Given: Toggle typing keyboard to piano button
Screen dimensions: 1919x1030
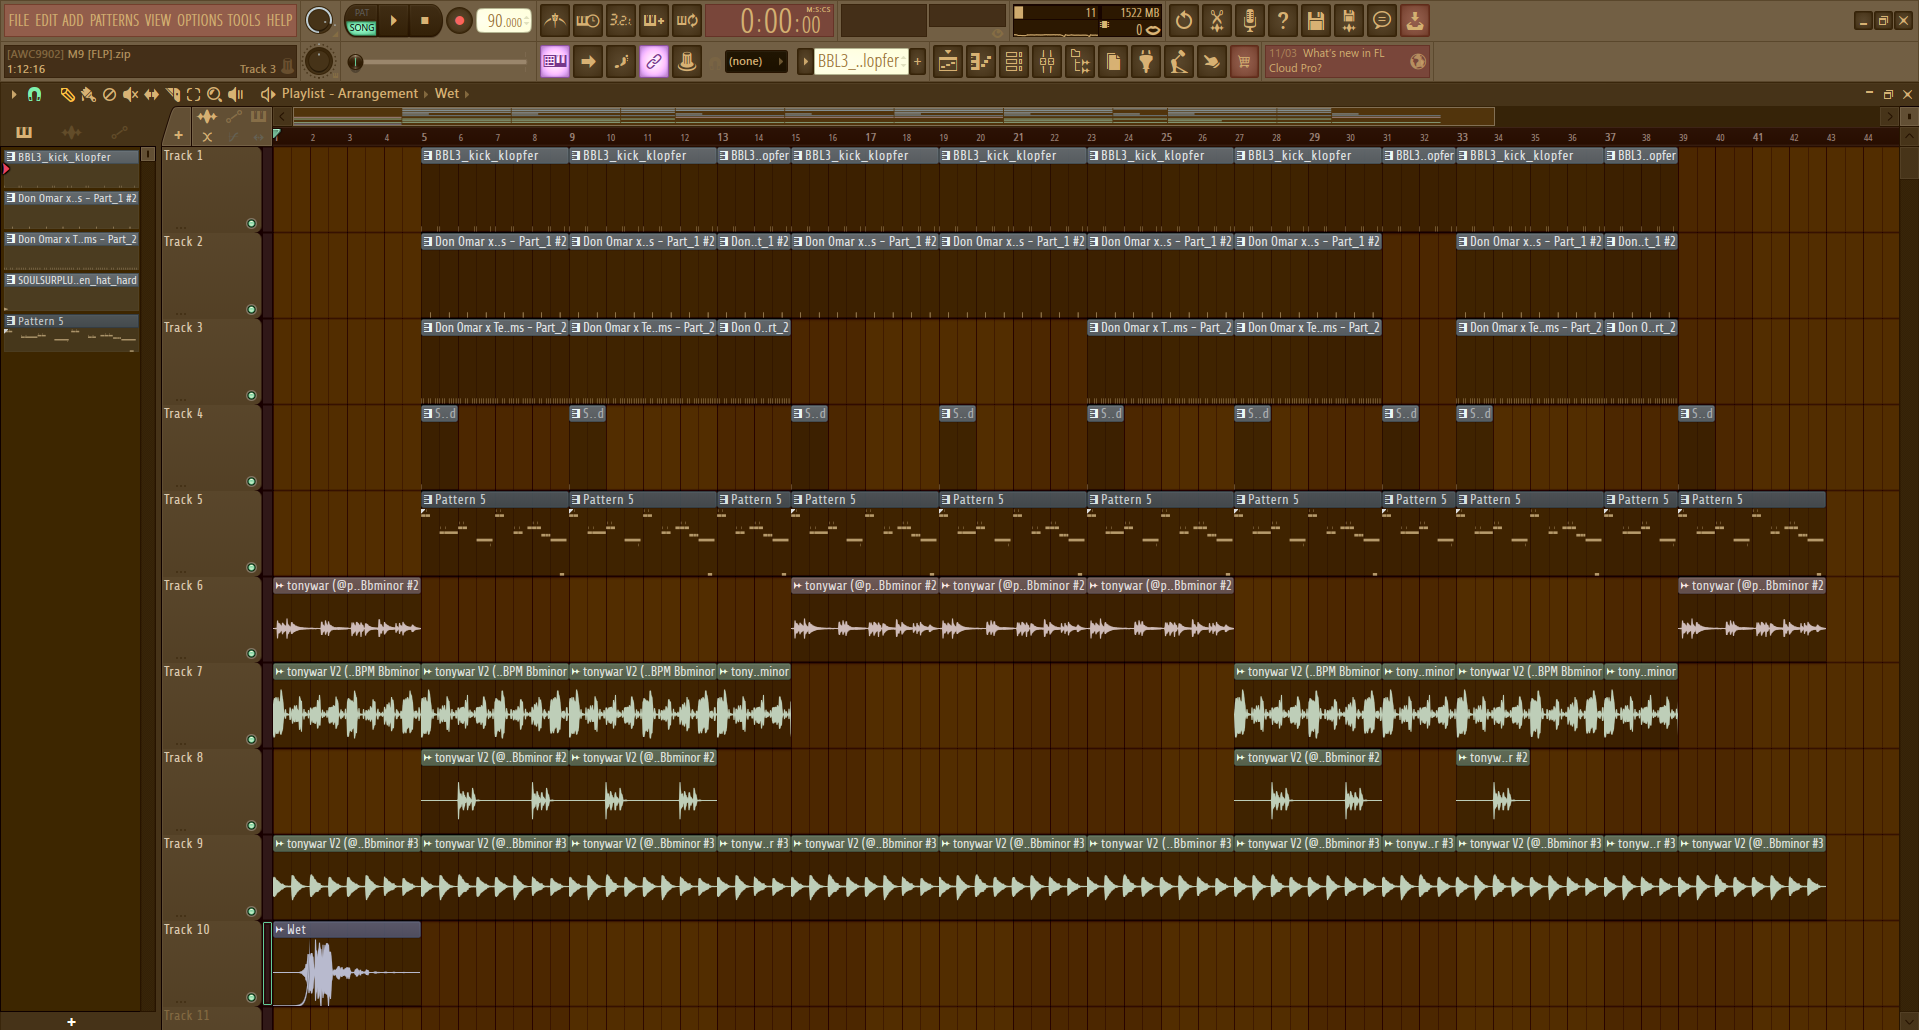Looking at the screenshot, I should pyautogui.click(x=555, y=62).
